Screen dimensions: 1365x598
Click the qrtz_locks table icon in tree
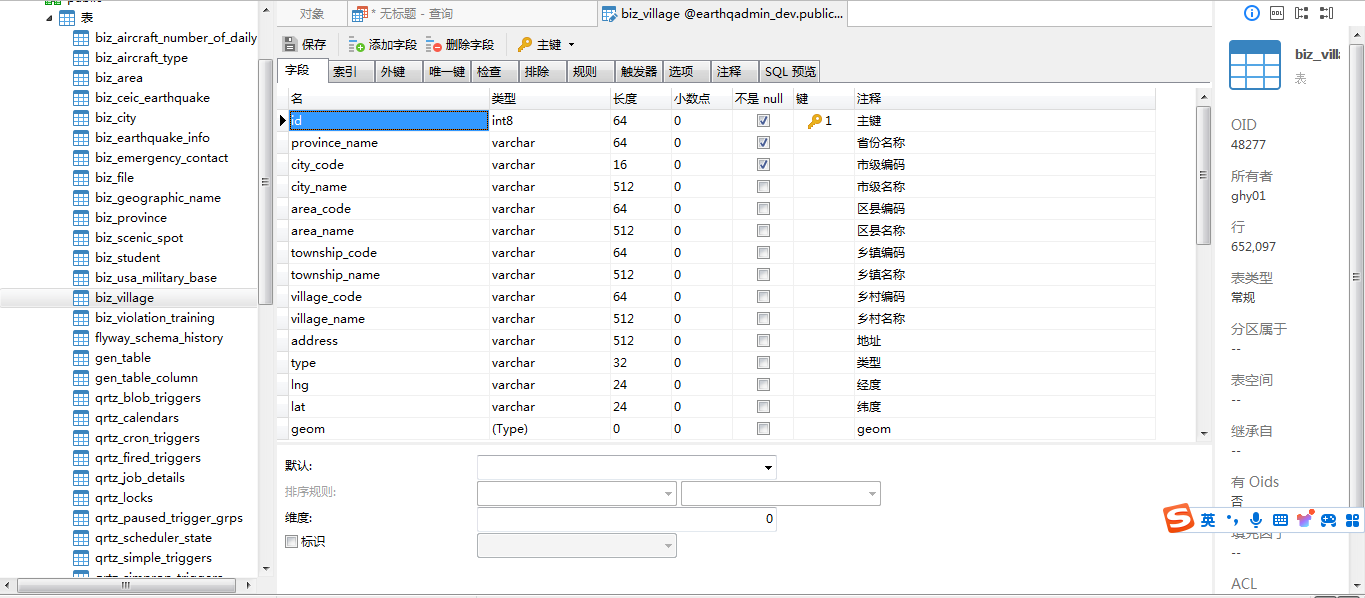(81, 498)
